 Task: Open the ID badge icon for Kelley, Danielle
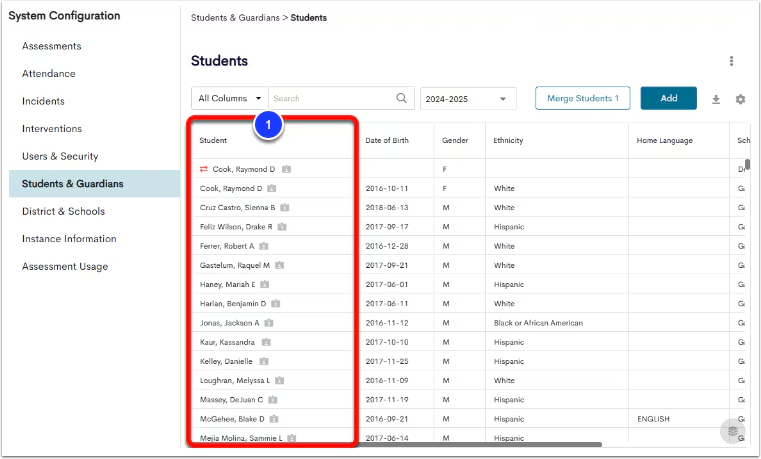pos(264,361)
